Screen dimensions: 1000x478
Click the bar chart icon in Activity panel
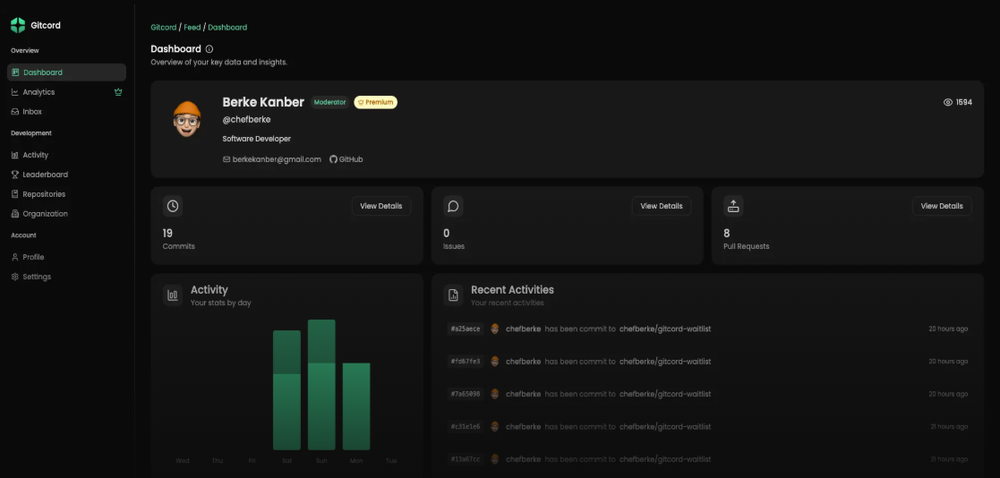tap(173, 295)
